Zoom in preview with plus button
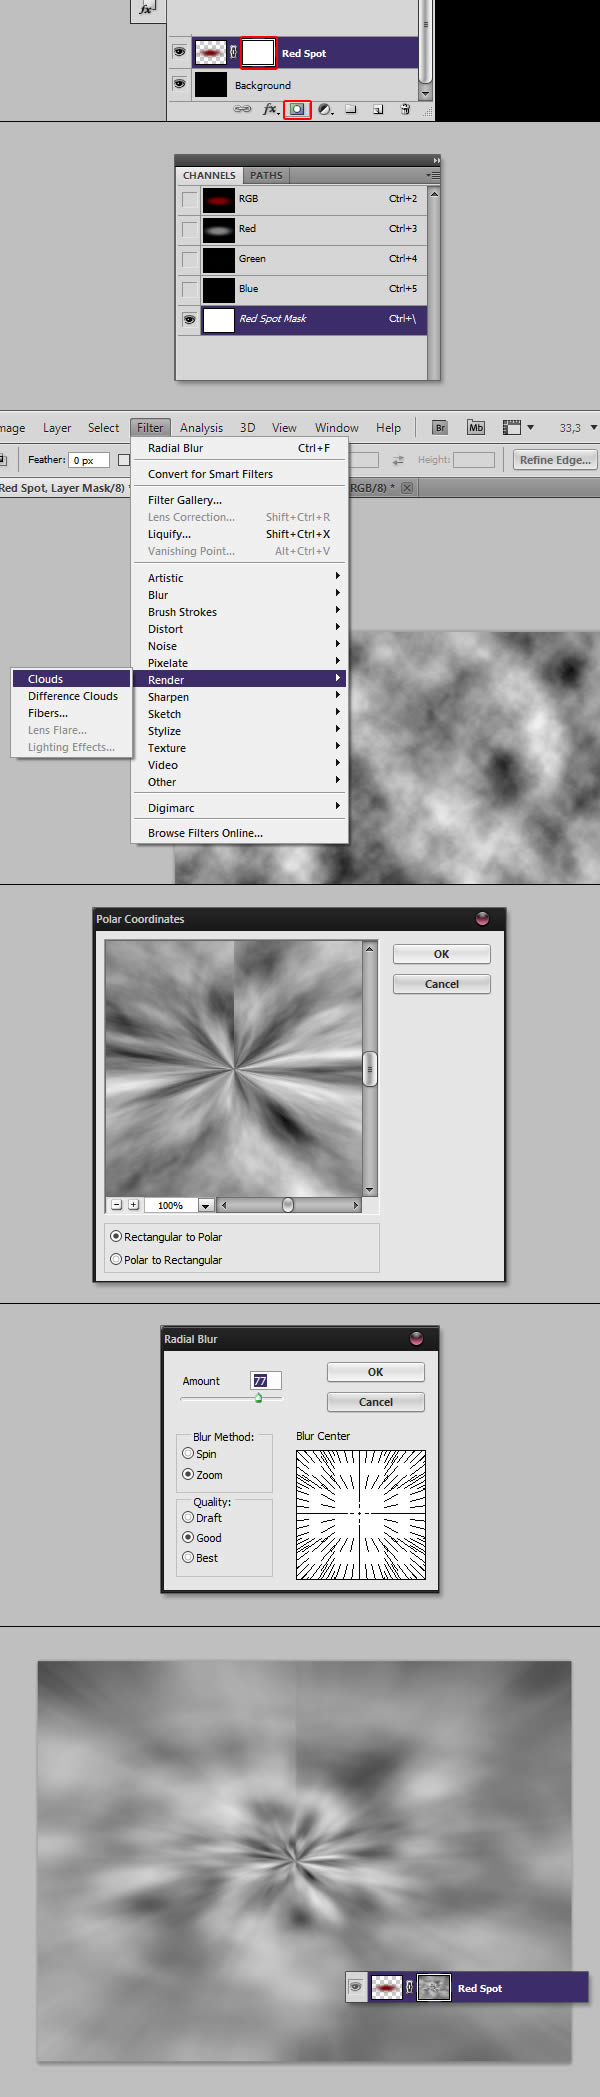The image size is (600, 2097). (133, 1205)
